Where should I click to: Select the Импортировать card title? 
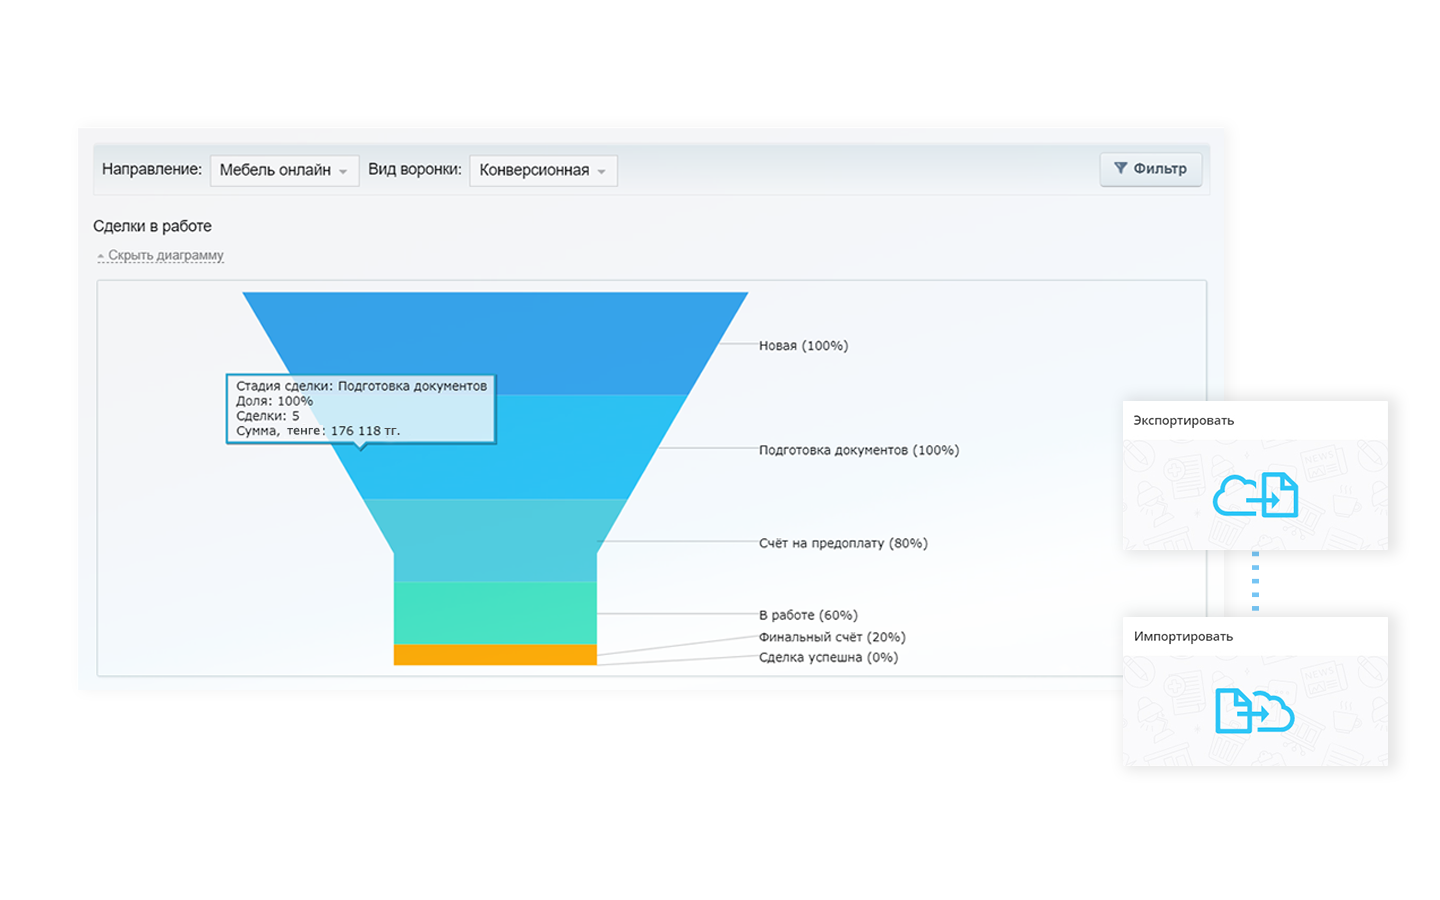coord(1183,637)
